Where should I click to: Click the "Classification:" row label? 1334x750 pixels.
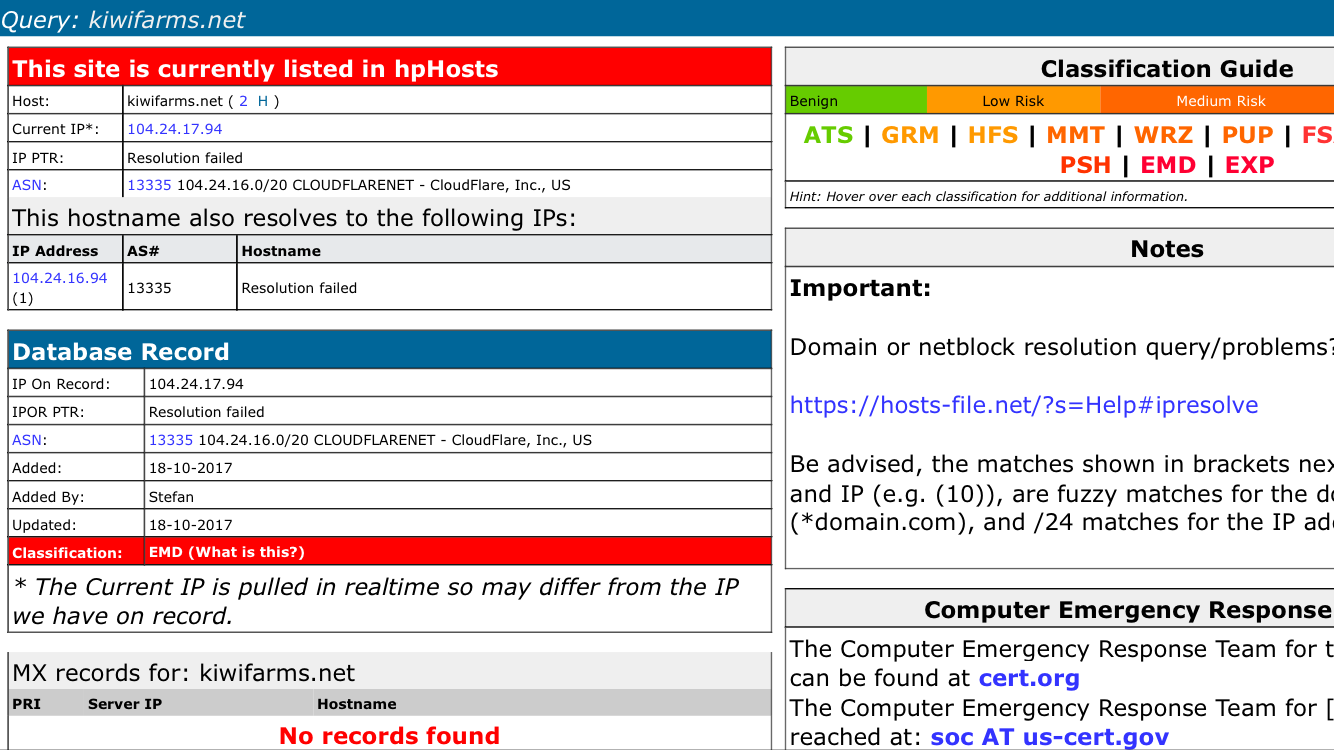(x=67, y=553)
